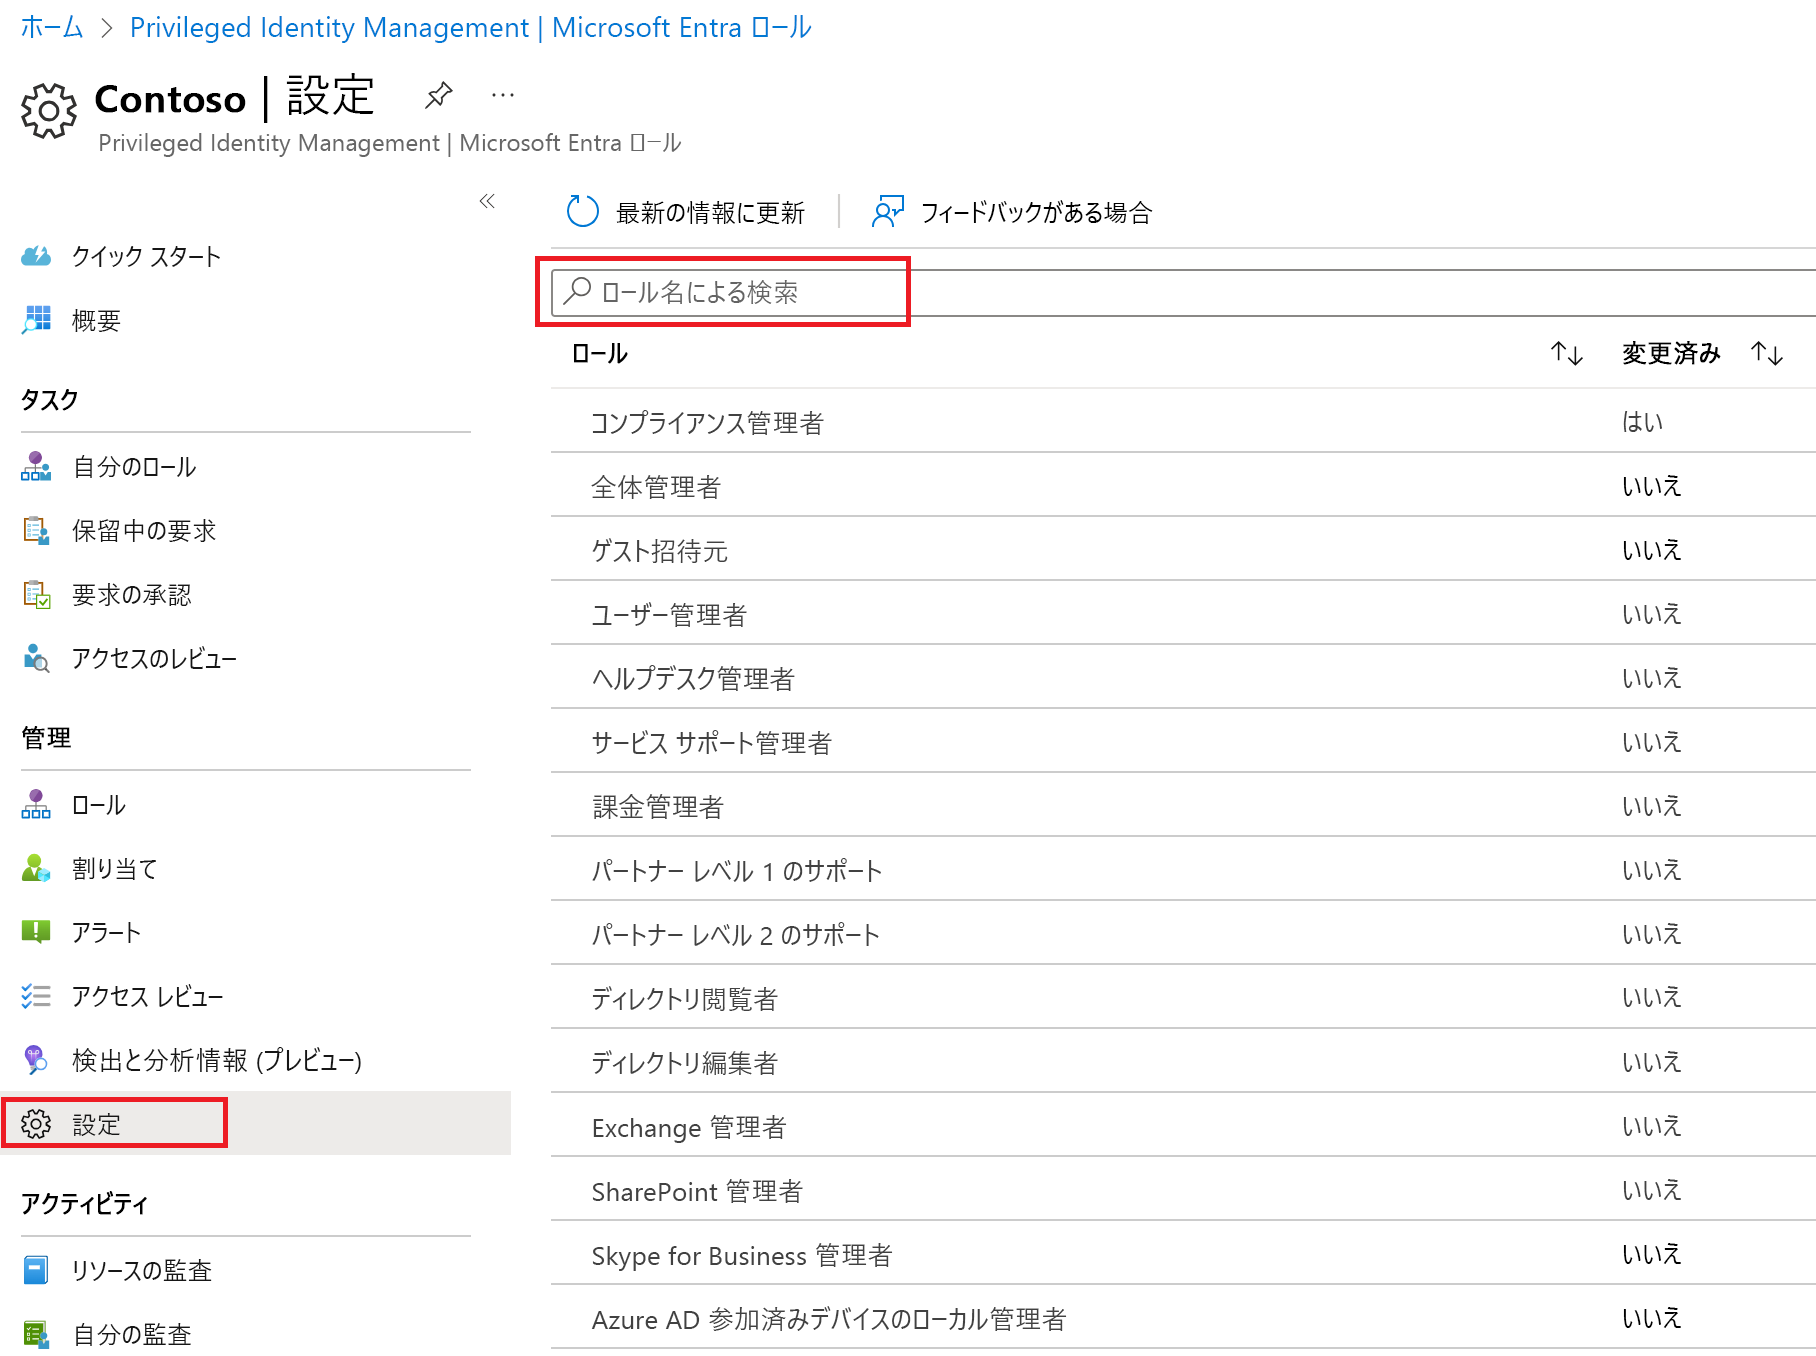Select Azure AD 参加済みデバイスのローカル管理者 row
Image resolution: width=1816 pixels, height=1356 pixels.
(1183, 1317)
